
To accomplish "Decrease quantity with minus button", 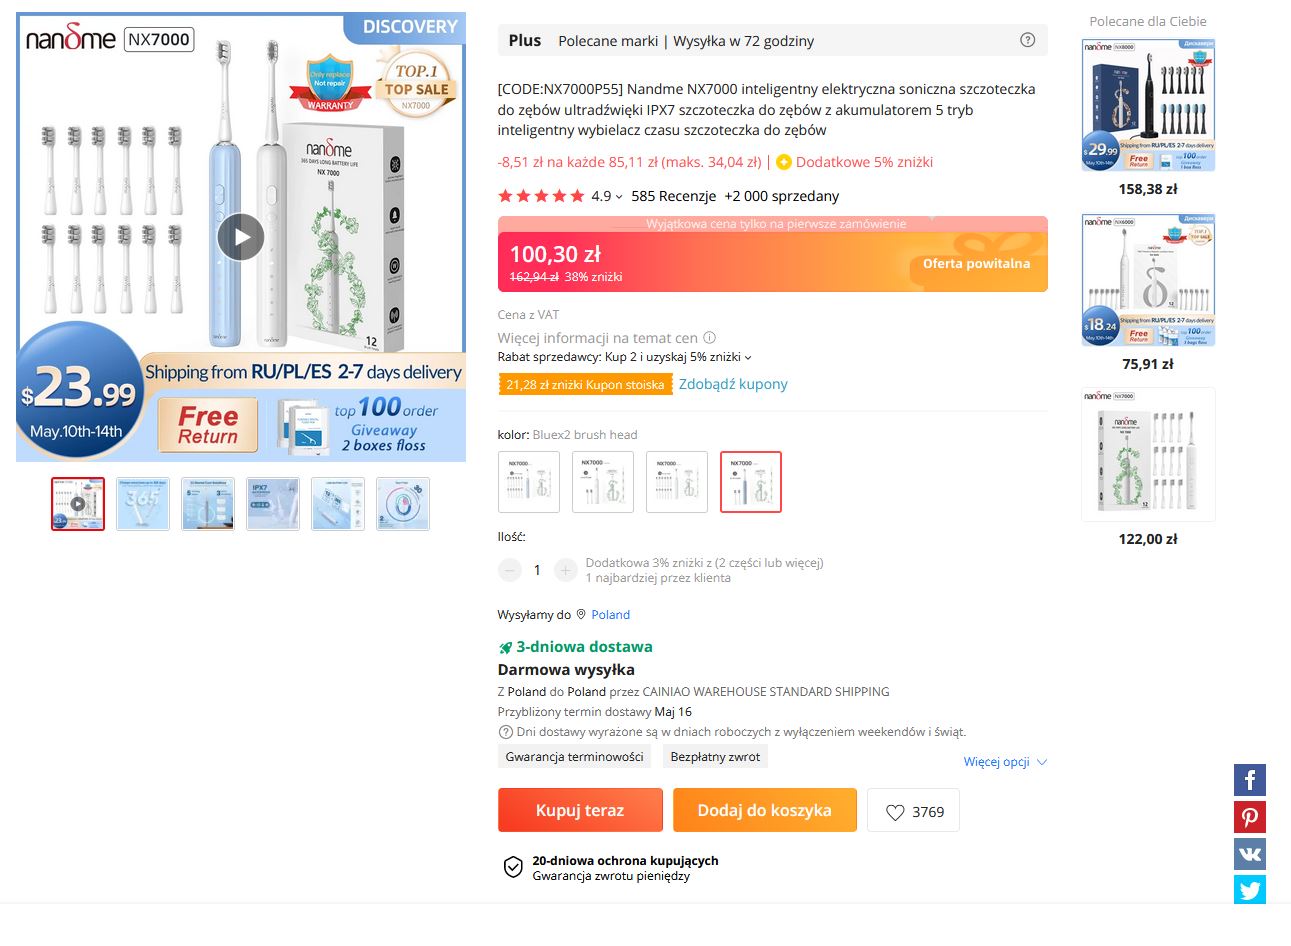I will pyautogui.click(x=510, y=570).
